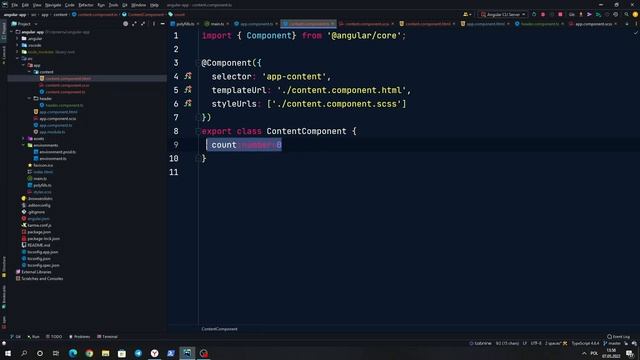Click the ContentComponent breadcrumb below editor
Image resolution: width=640 pixels, height=360 pixels.
[219, 329]
